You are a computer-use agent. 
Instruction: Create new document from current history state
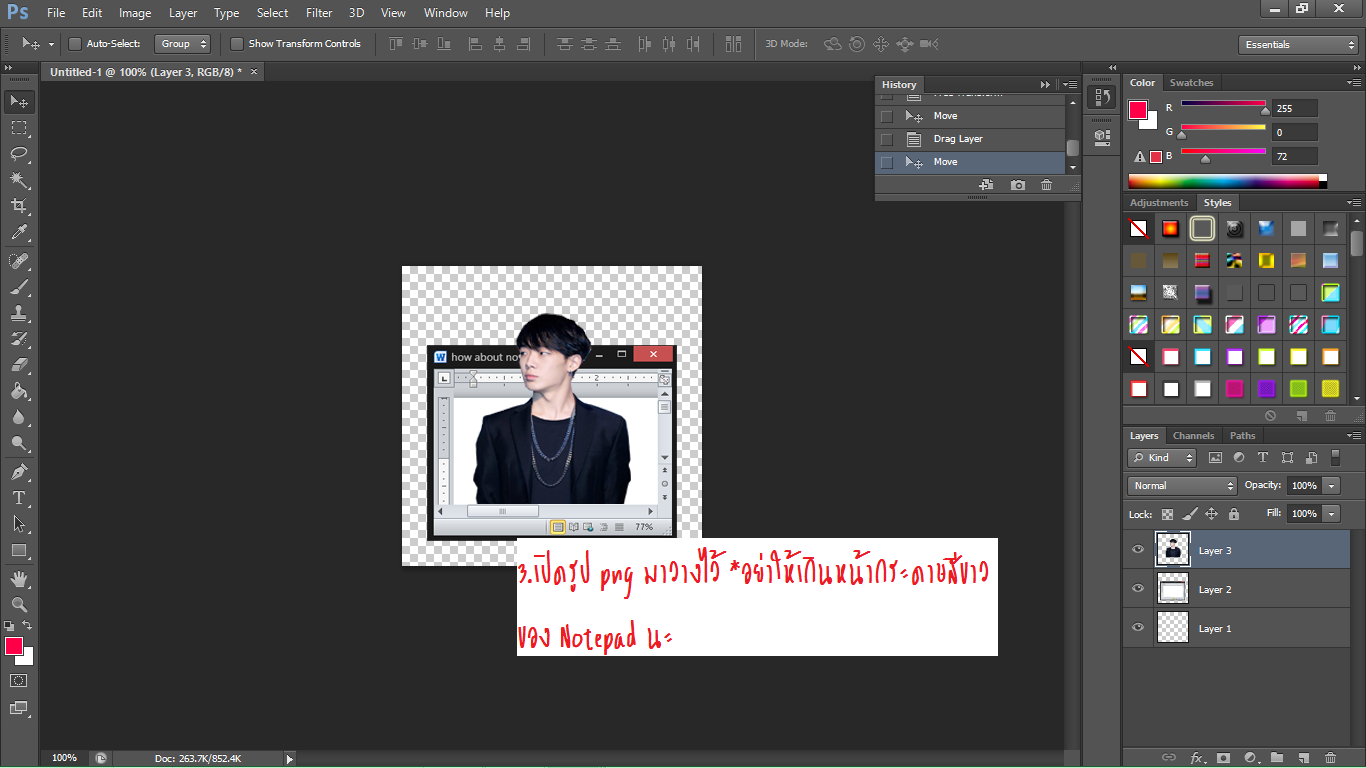point(986,185)
